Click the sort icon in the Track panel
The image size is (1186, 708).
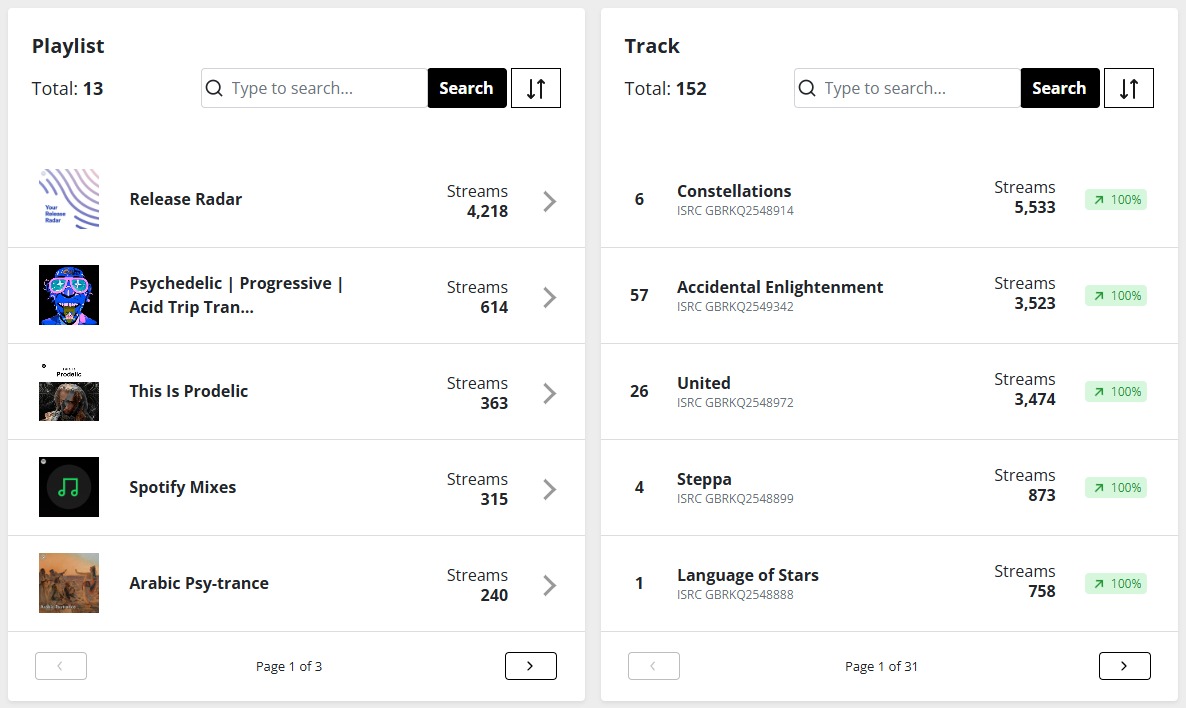[x=1129, y=88]
